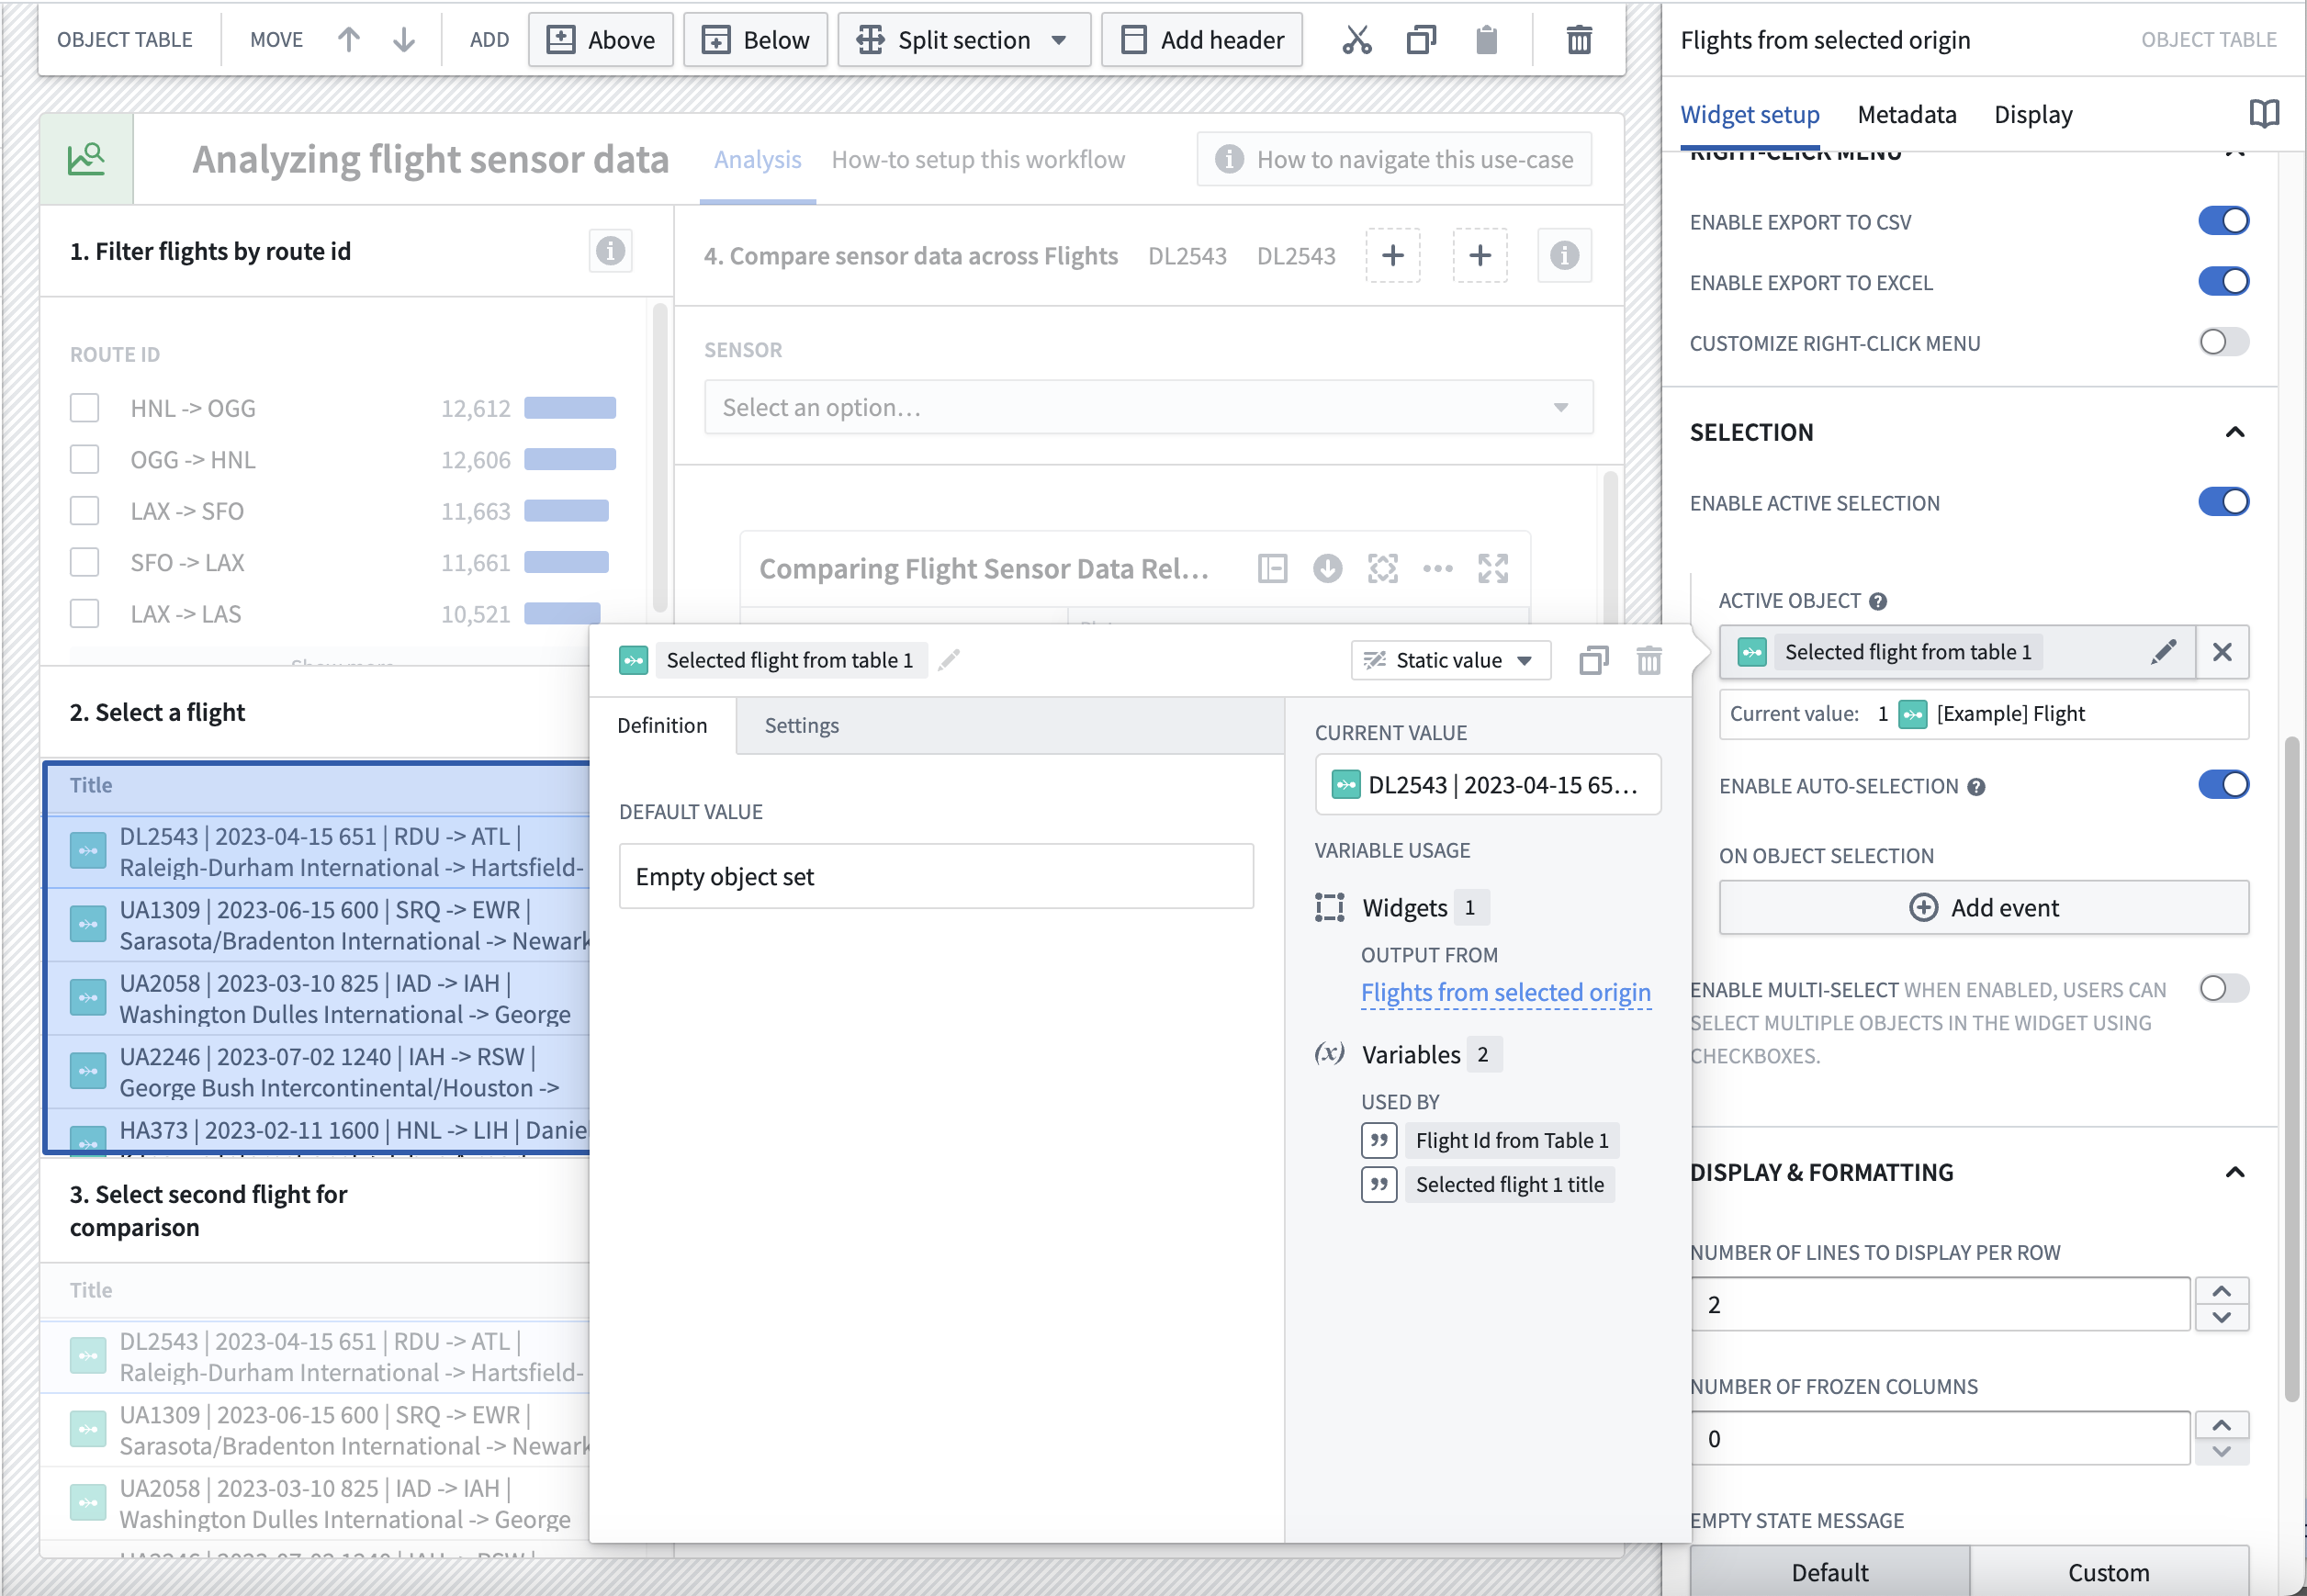This screenshot has width=2307, height=1596.
Task: Click the duplicate icon in the top toolbar
Action: pos(1421,40)
